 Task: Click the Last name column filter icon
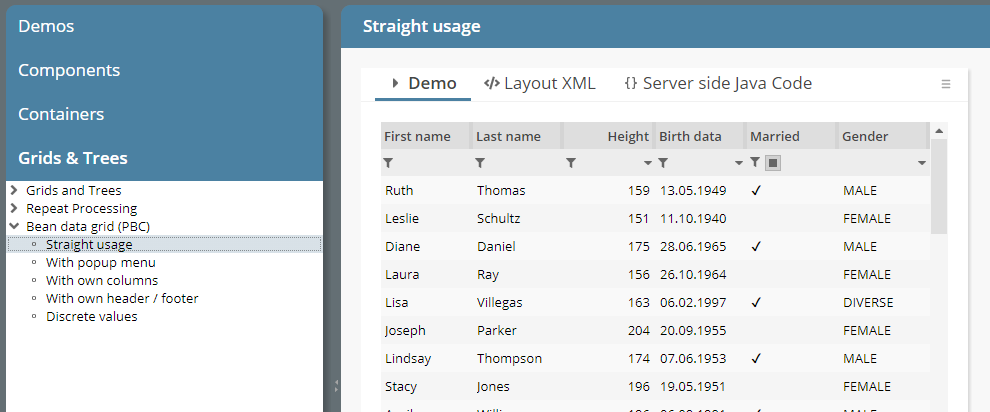coord(480,162)
